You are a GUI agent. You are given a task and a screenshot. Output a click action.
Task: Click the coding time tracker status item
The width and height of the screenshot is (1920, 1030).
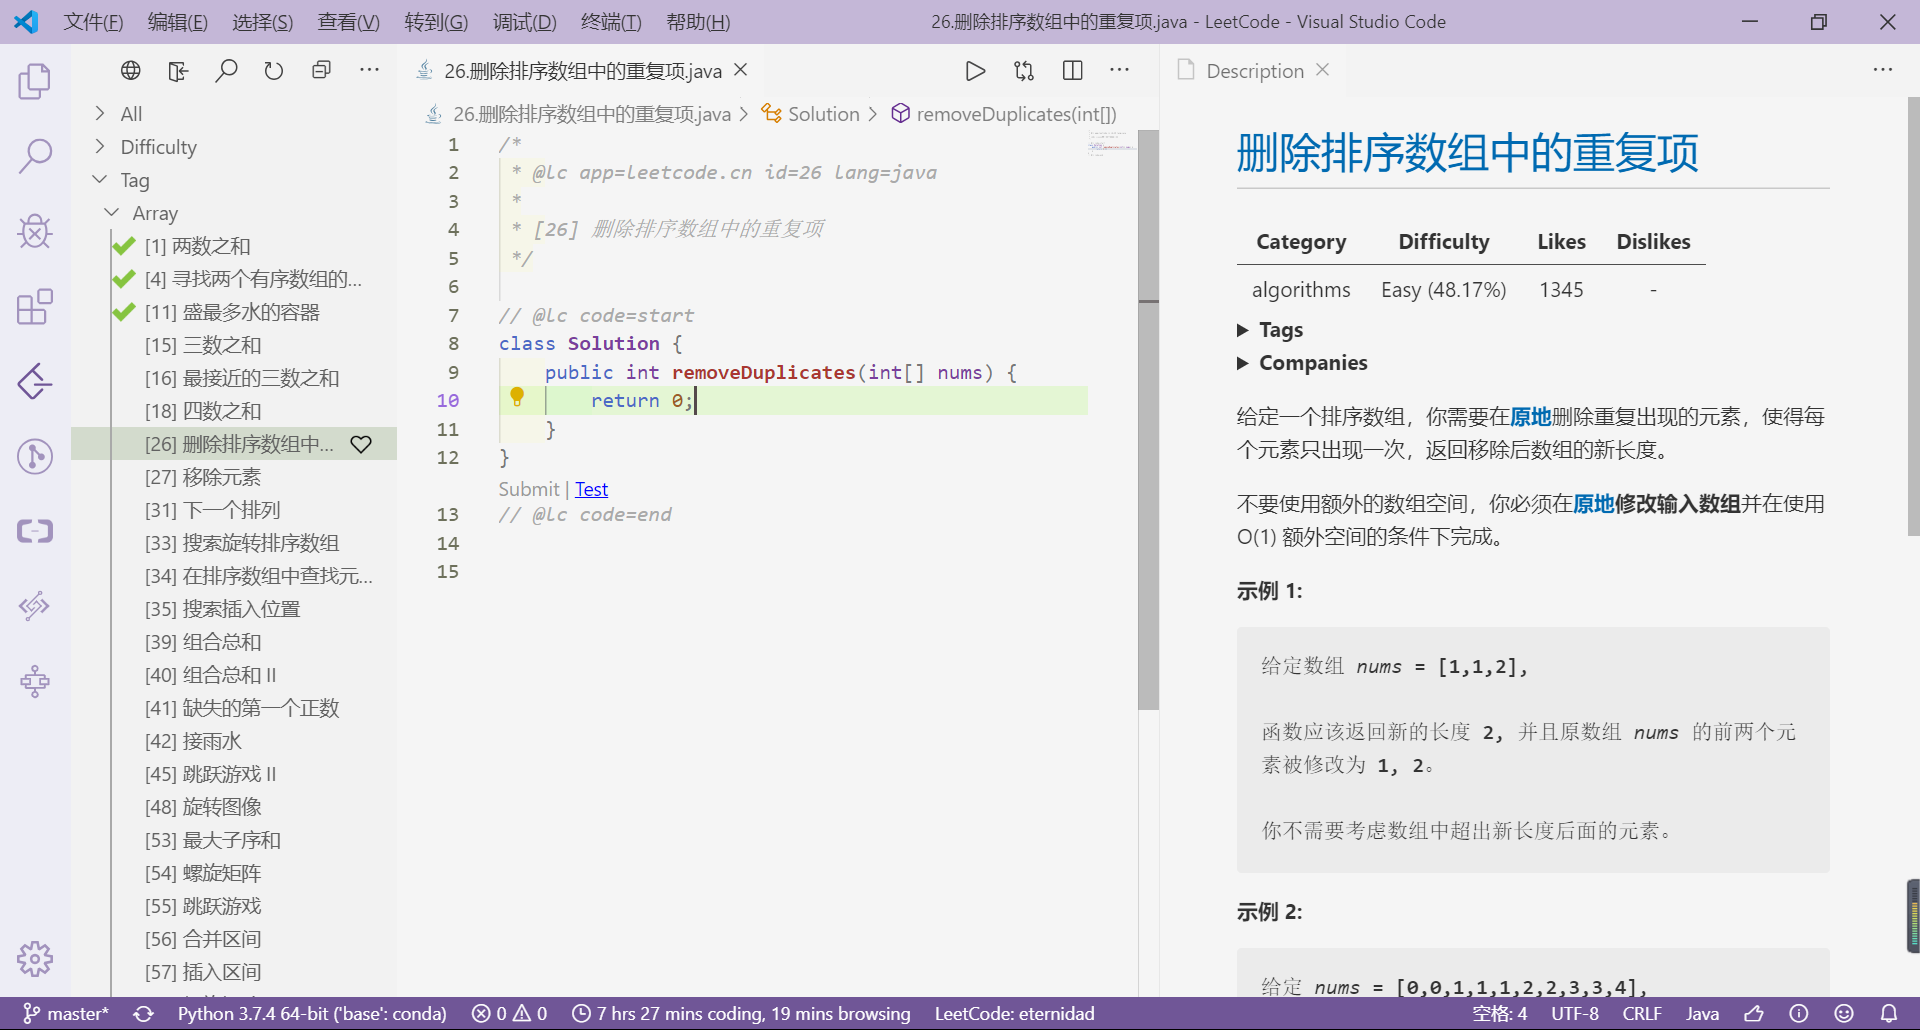tap(740, 1014)
